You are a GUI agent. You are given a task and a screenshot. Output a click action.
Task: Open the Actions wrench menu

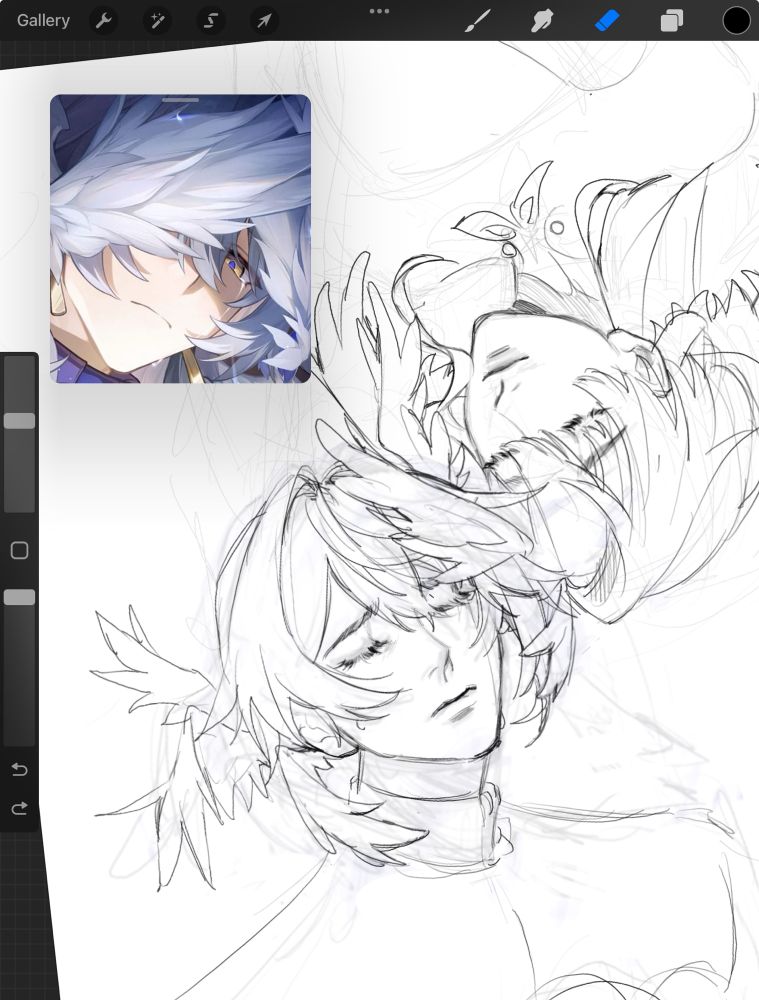(103, 21)
